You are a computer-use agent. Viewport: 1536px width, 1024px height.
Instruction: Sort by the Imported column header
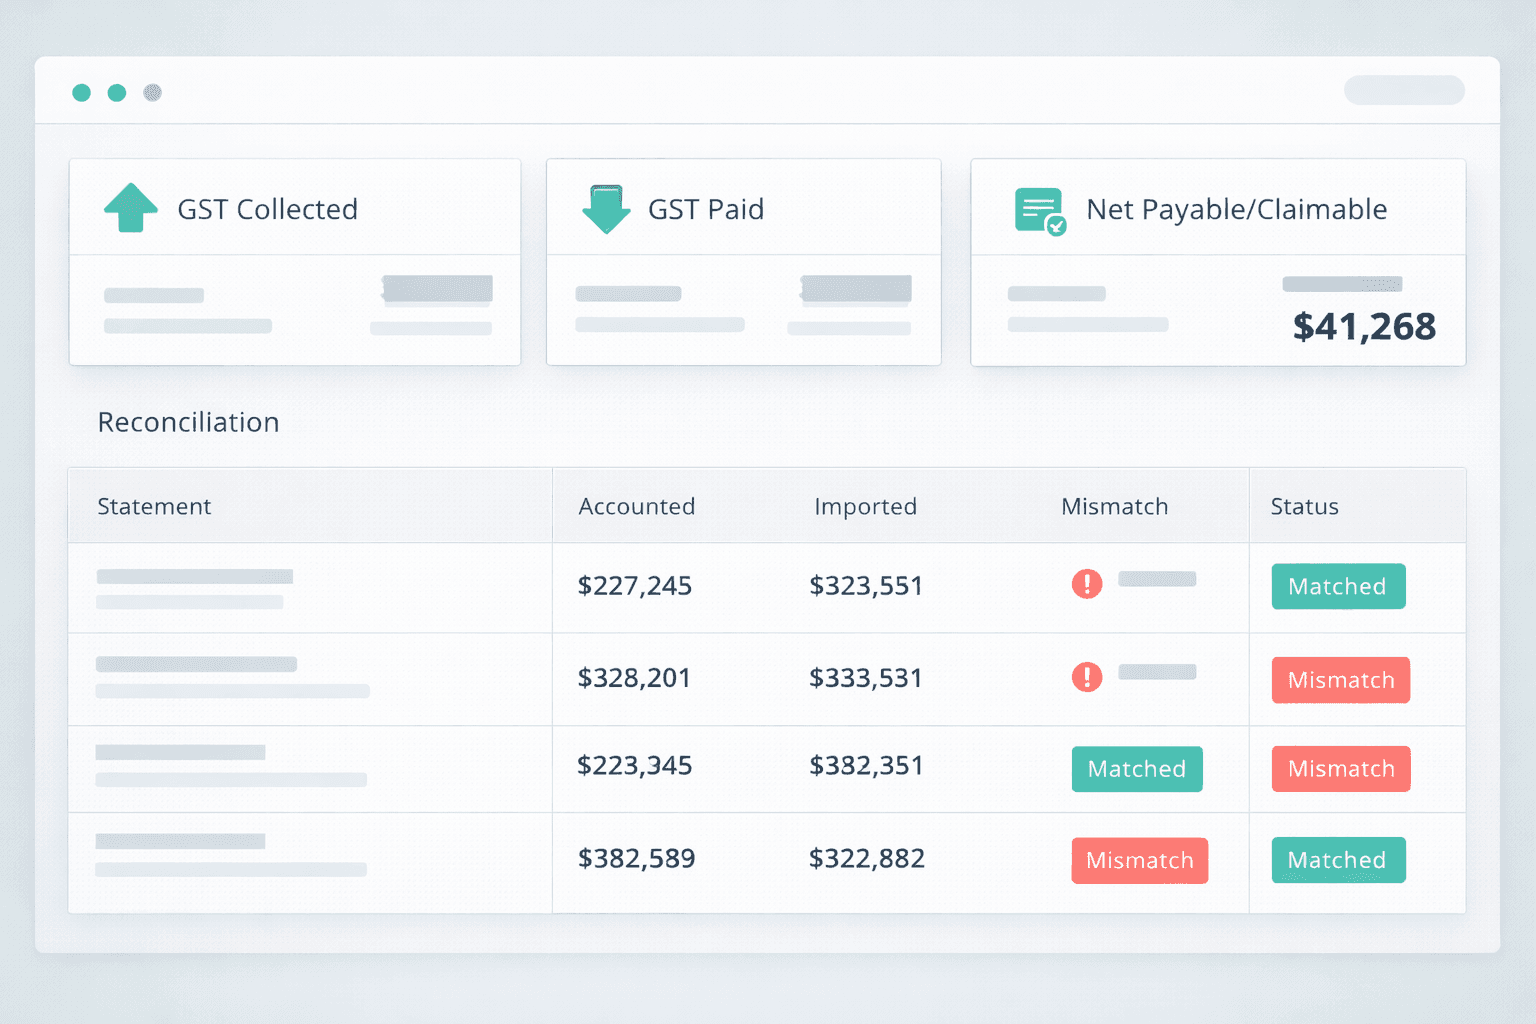865,506
